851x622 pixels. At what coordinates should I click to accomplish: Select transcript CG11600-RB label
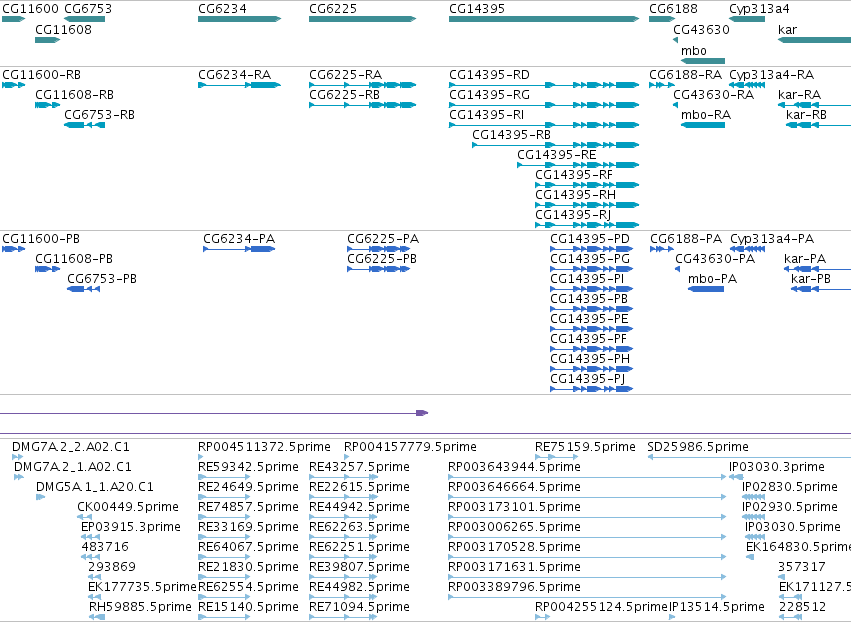[x=42, y=75]
